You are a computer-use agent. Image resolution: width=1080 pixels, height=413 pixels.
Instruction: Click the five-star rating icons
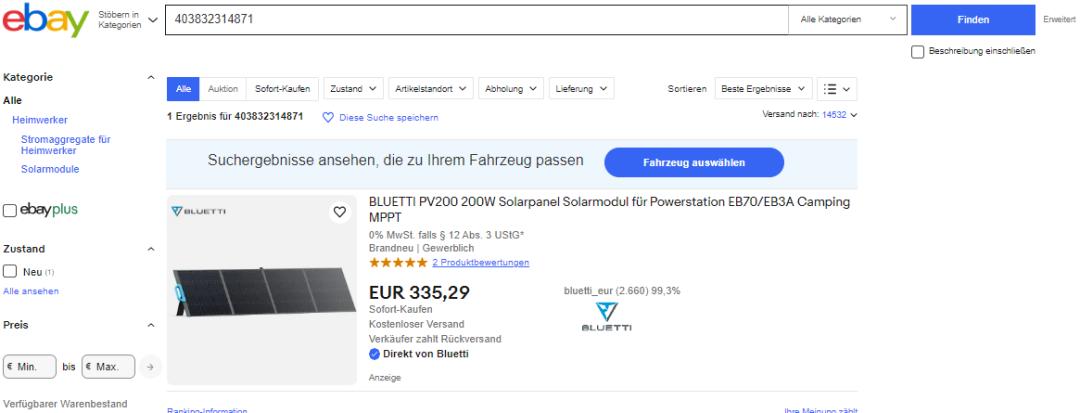click(398, 263)
